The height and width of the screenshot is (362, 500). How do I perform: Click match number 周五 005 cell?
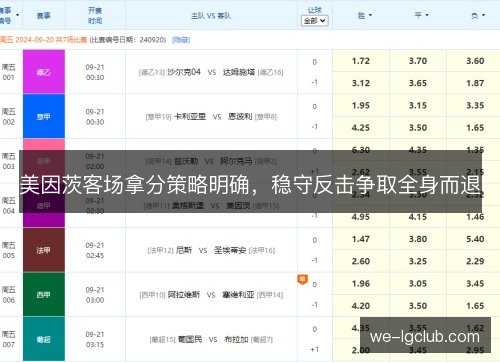9,250
